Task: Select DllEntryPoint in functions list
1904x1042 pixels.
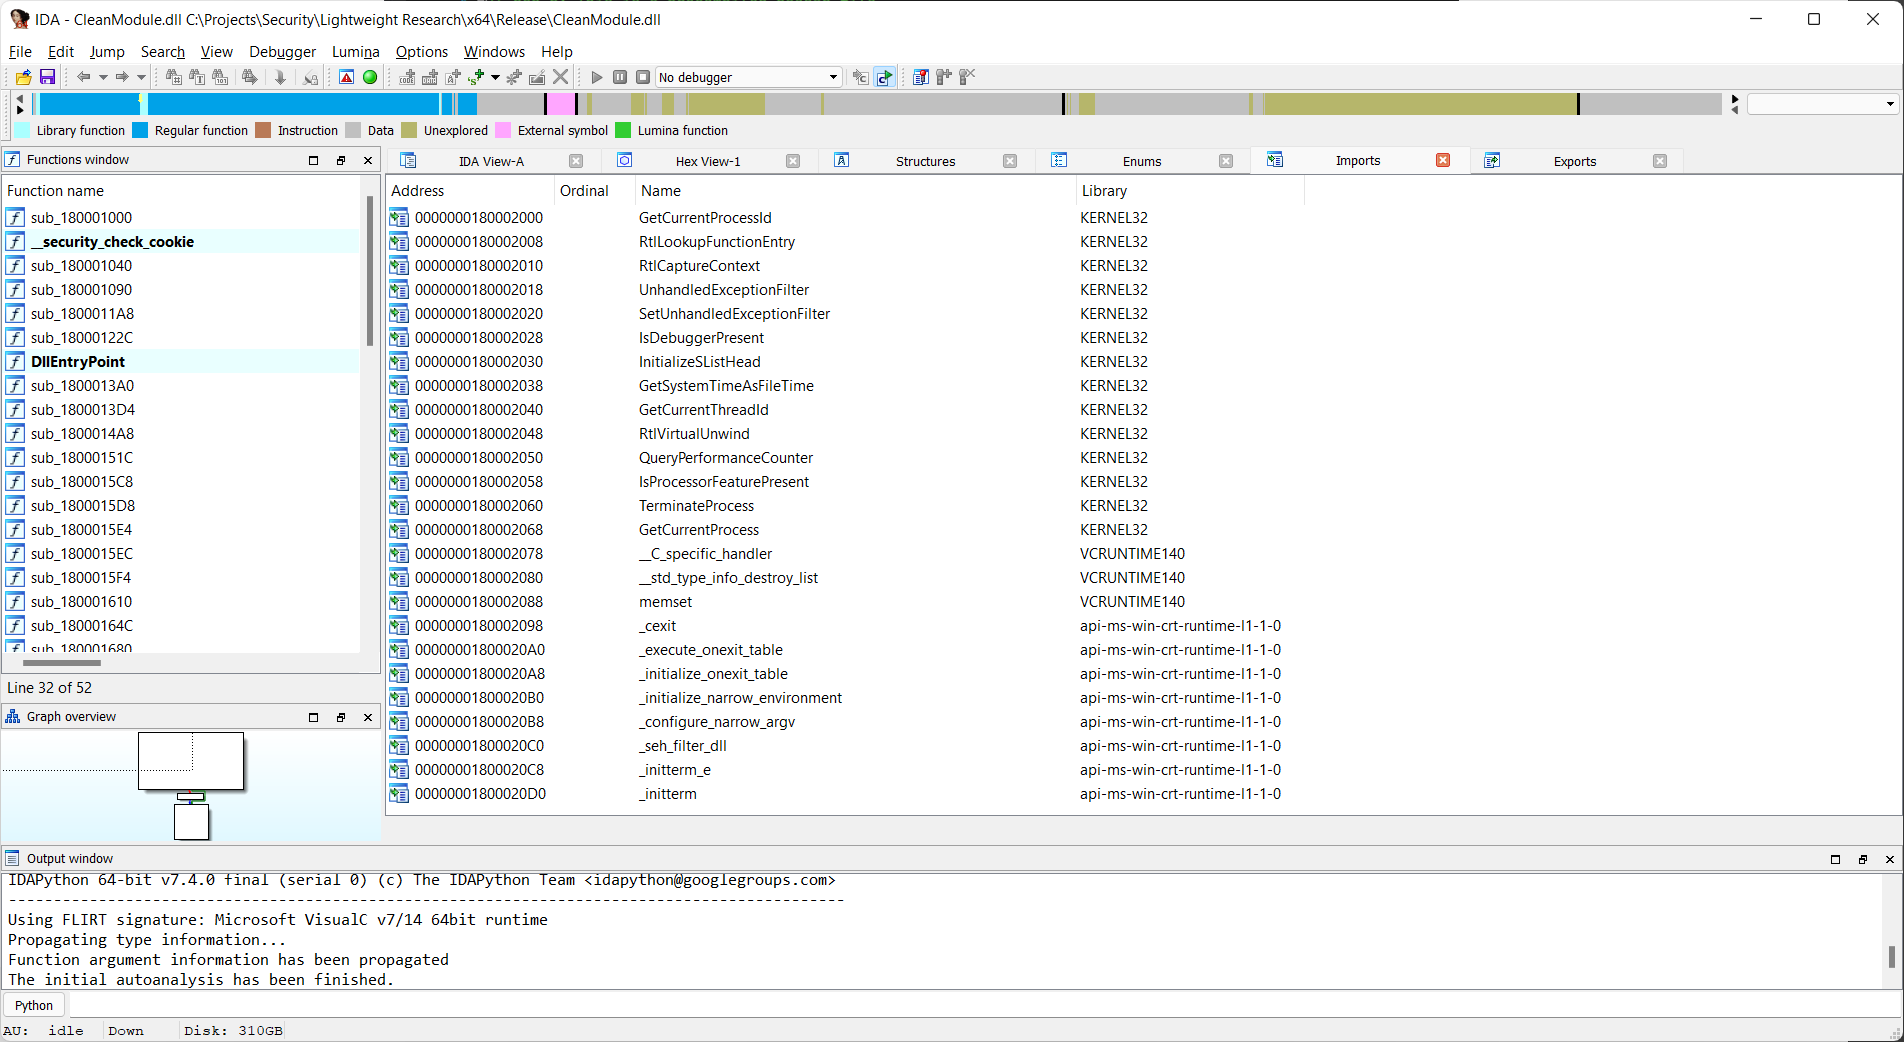Action: pos(181,362)
